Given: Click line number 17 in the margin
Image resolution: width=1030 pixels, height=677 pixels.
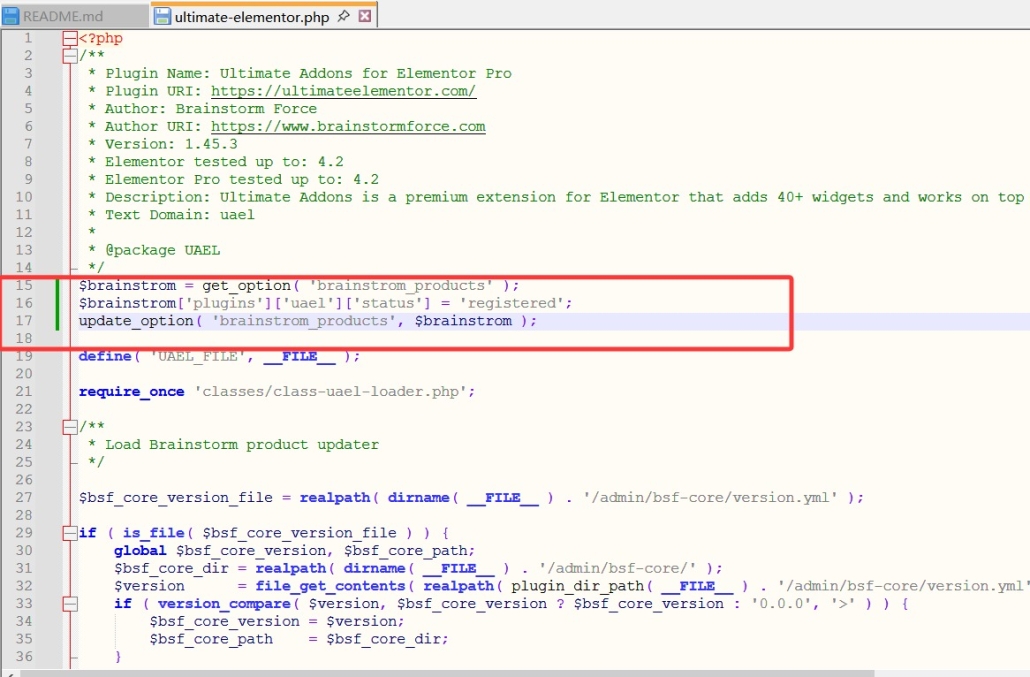Looking at the screenshot, I should point(24,320).
